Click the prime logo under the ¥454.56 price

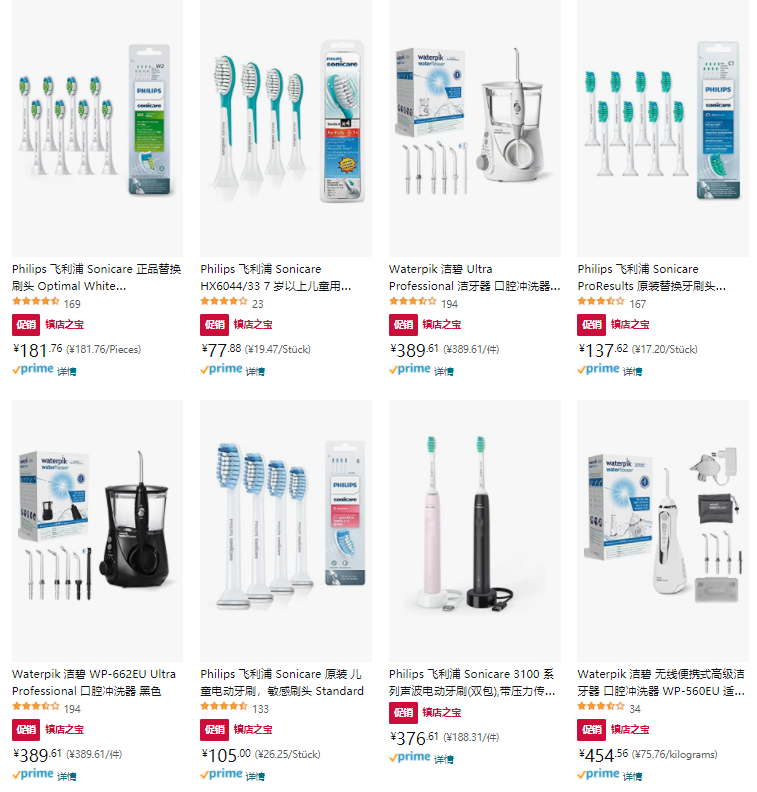point(598,775)
